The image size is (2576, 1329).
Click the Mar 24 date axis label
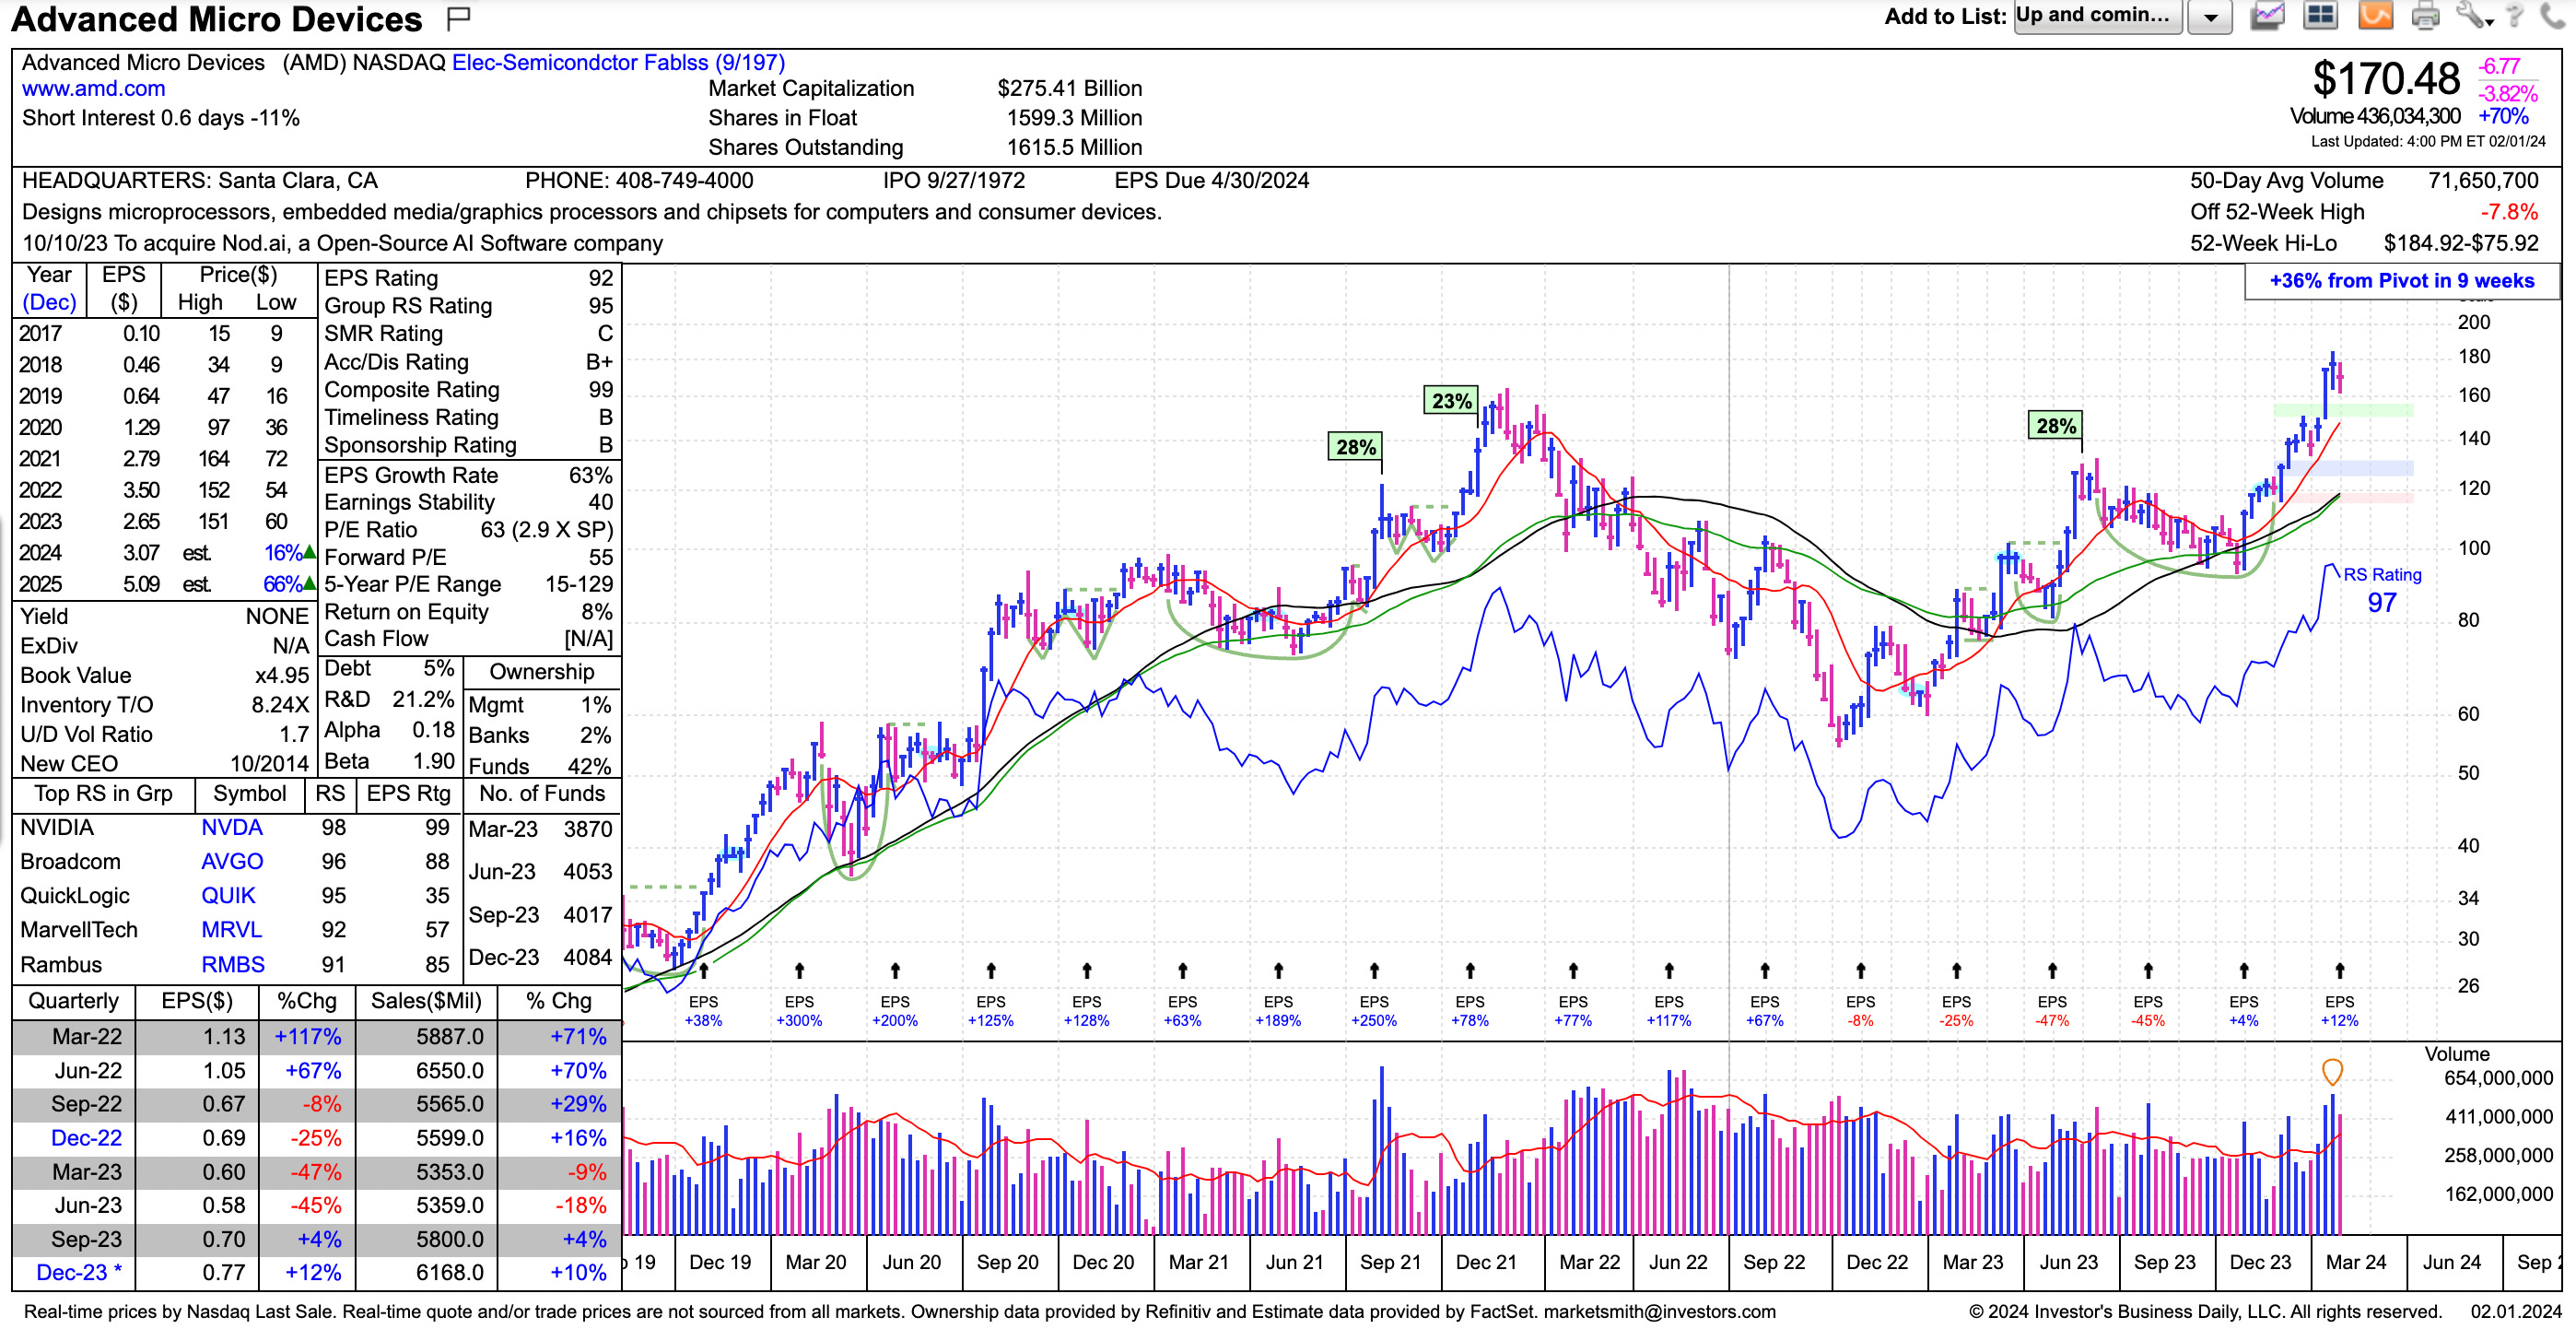tap(2355, 1262)
